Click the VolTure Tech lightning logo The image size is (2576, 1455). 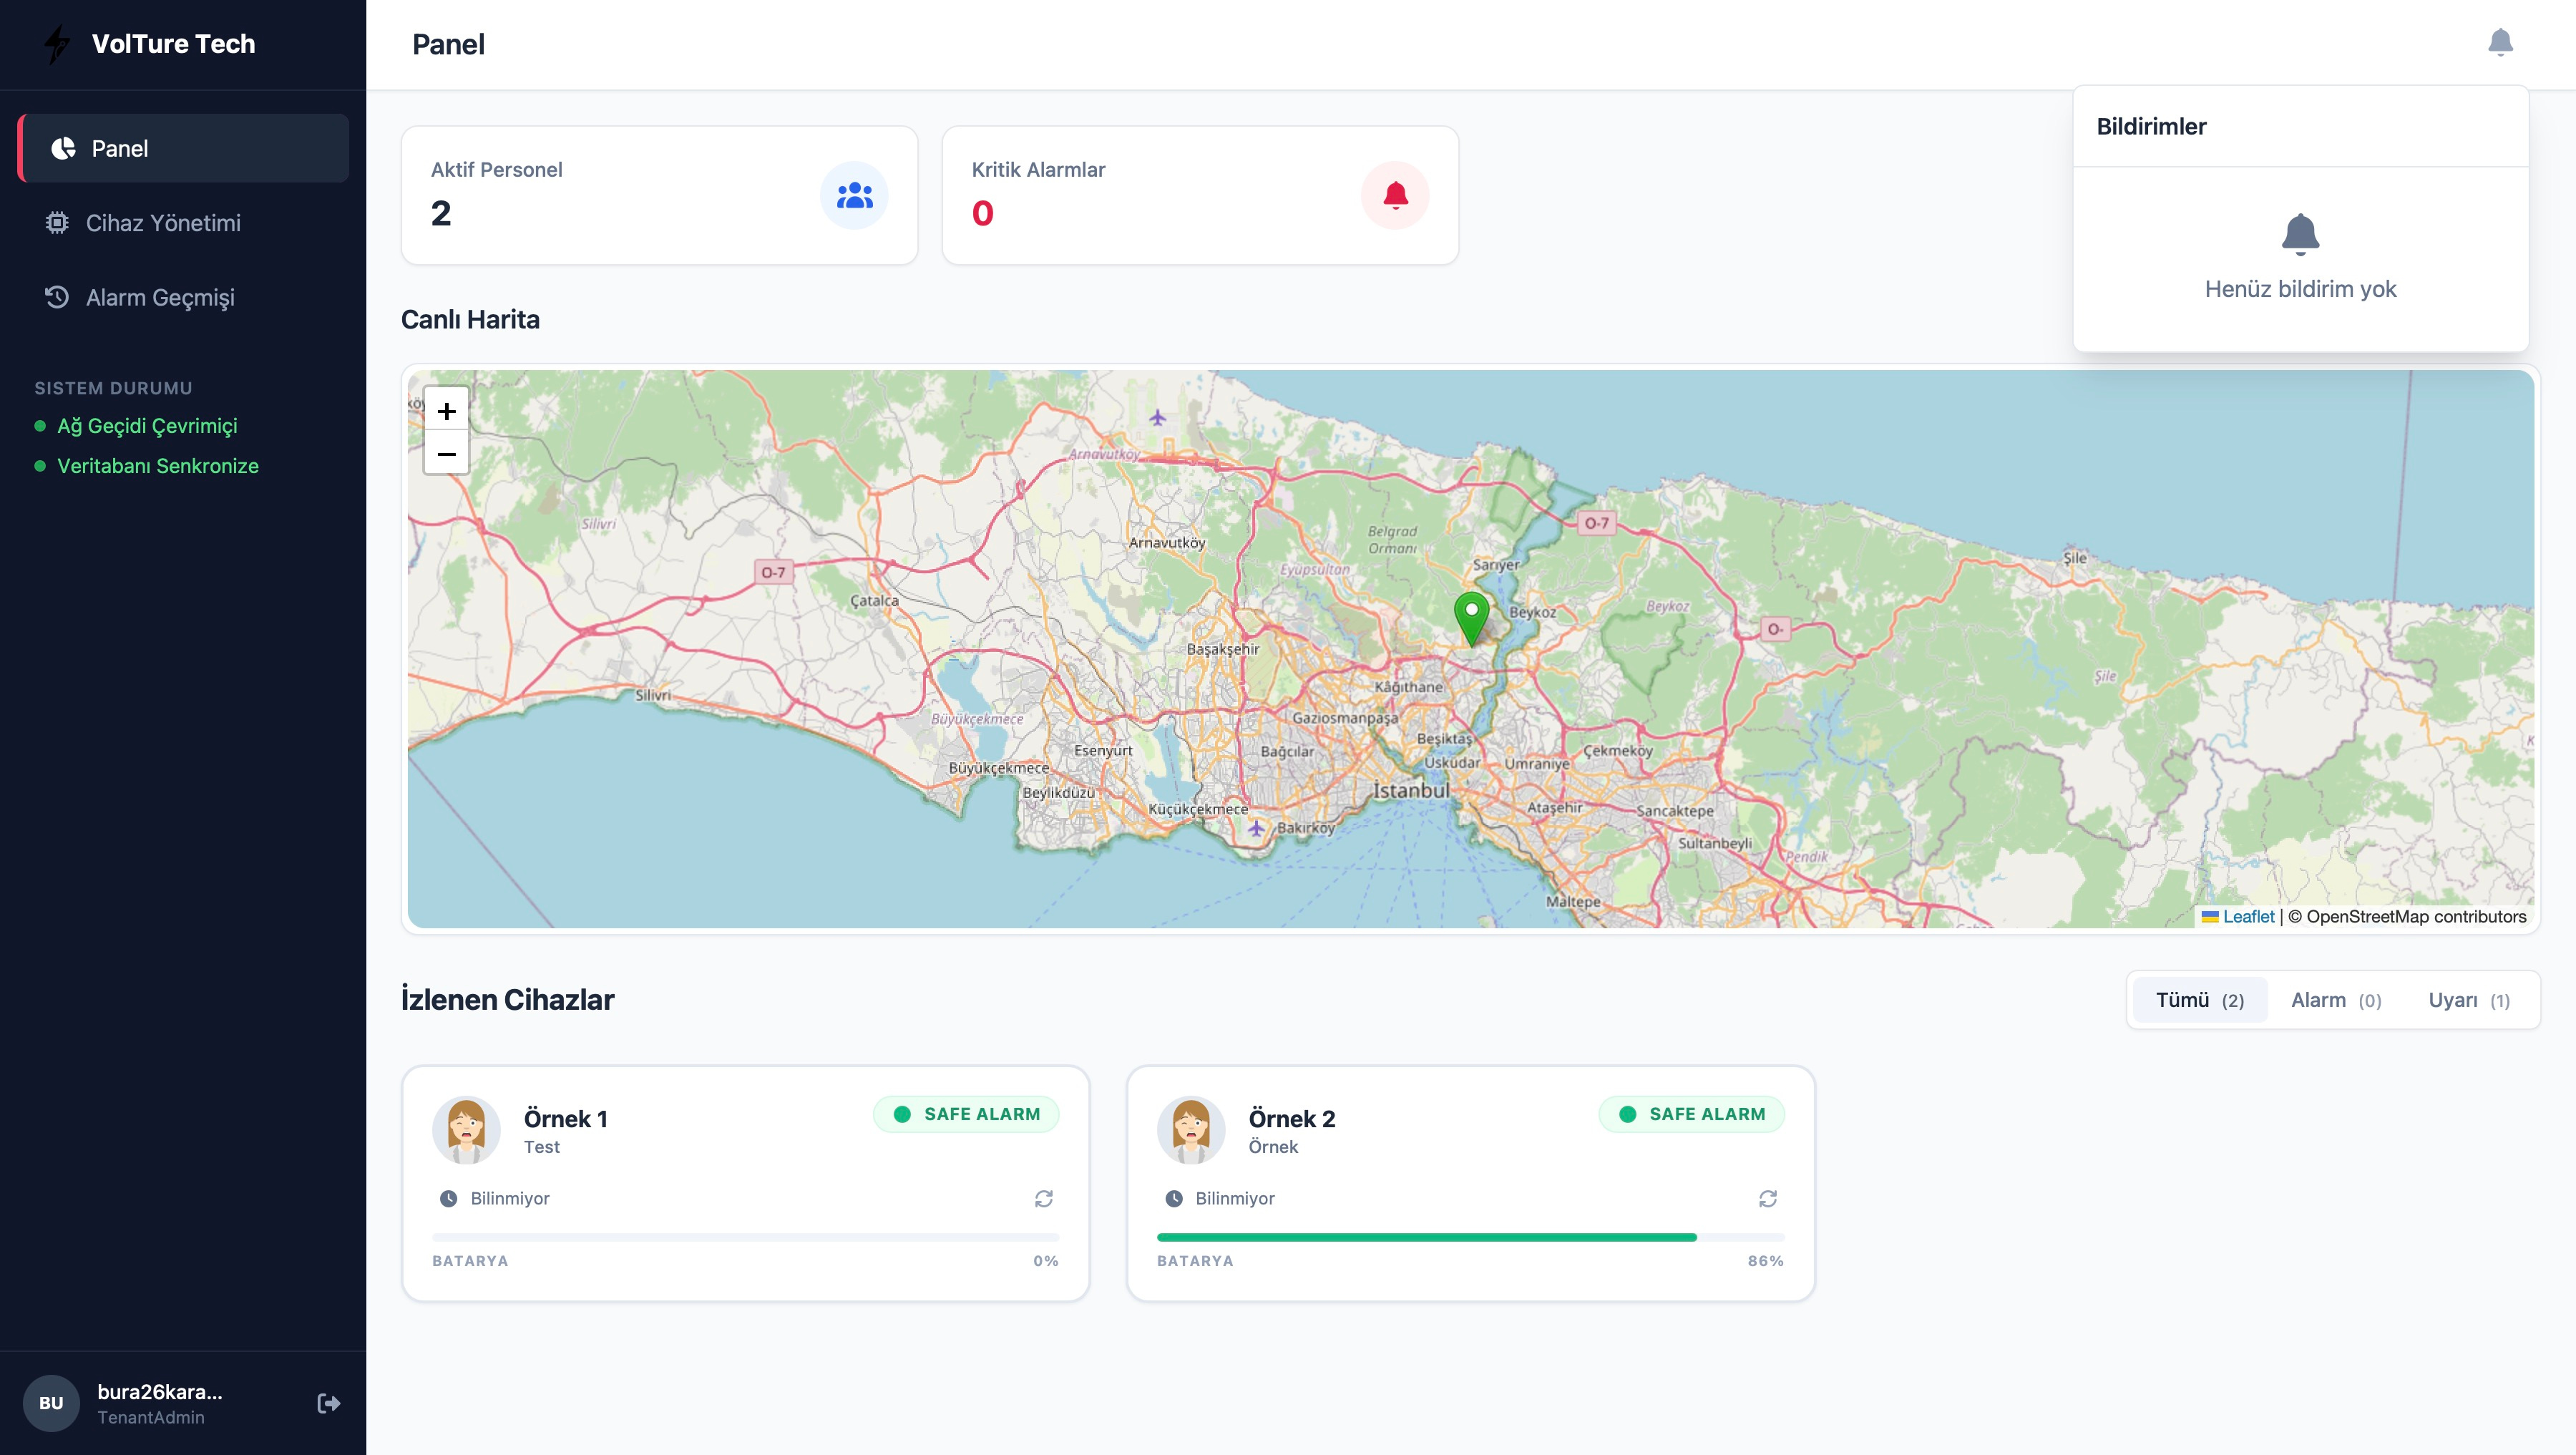pos(58,44)
